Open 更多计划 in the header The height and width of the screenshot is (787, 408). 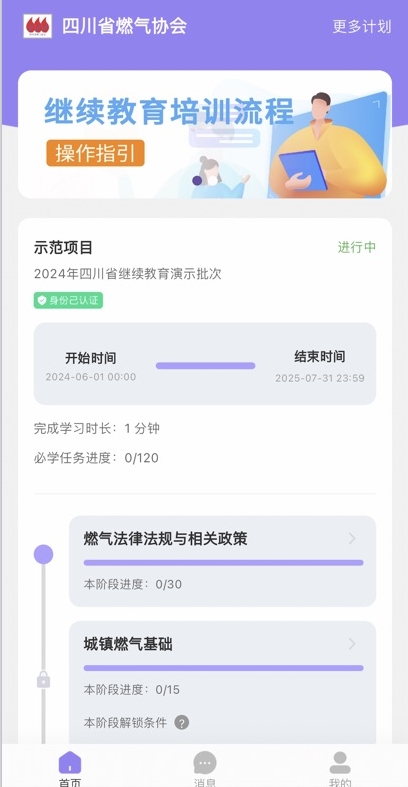point(362,26)
